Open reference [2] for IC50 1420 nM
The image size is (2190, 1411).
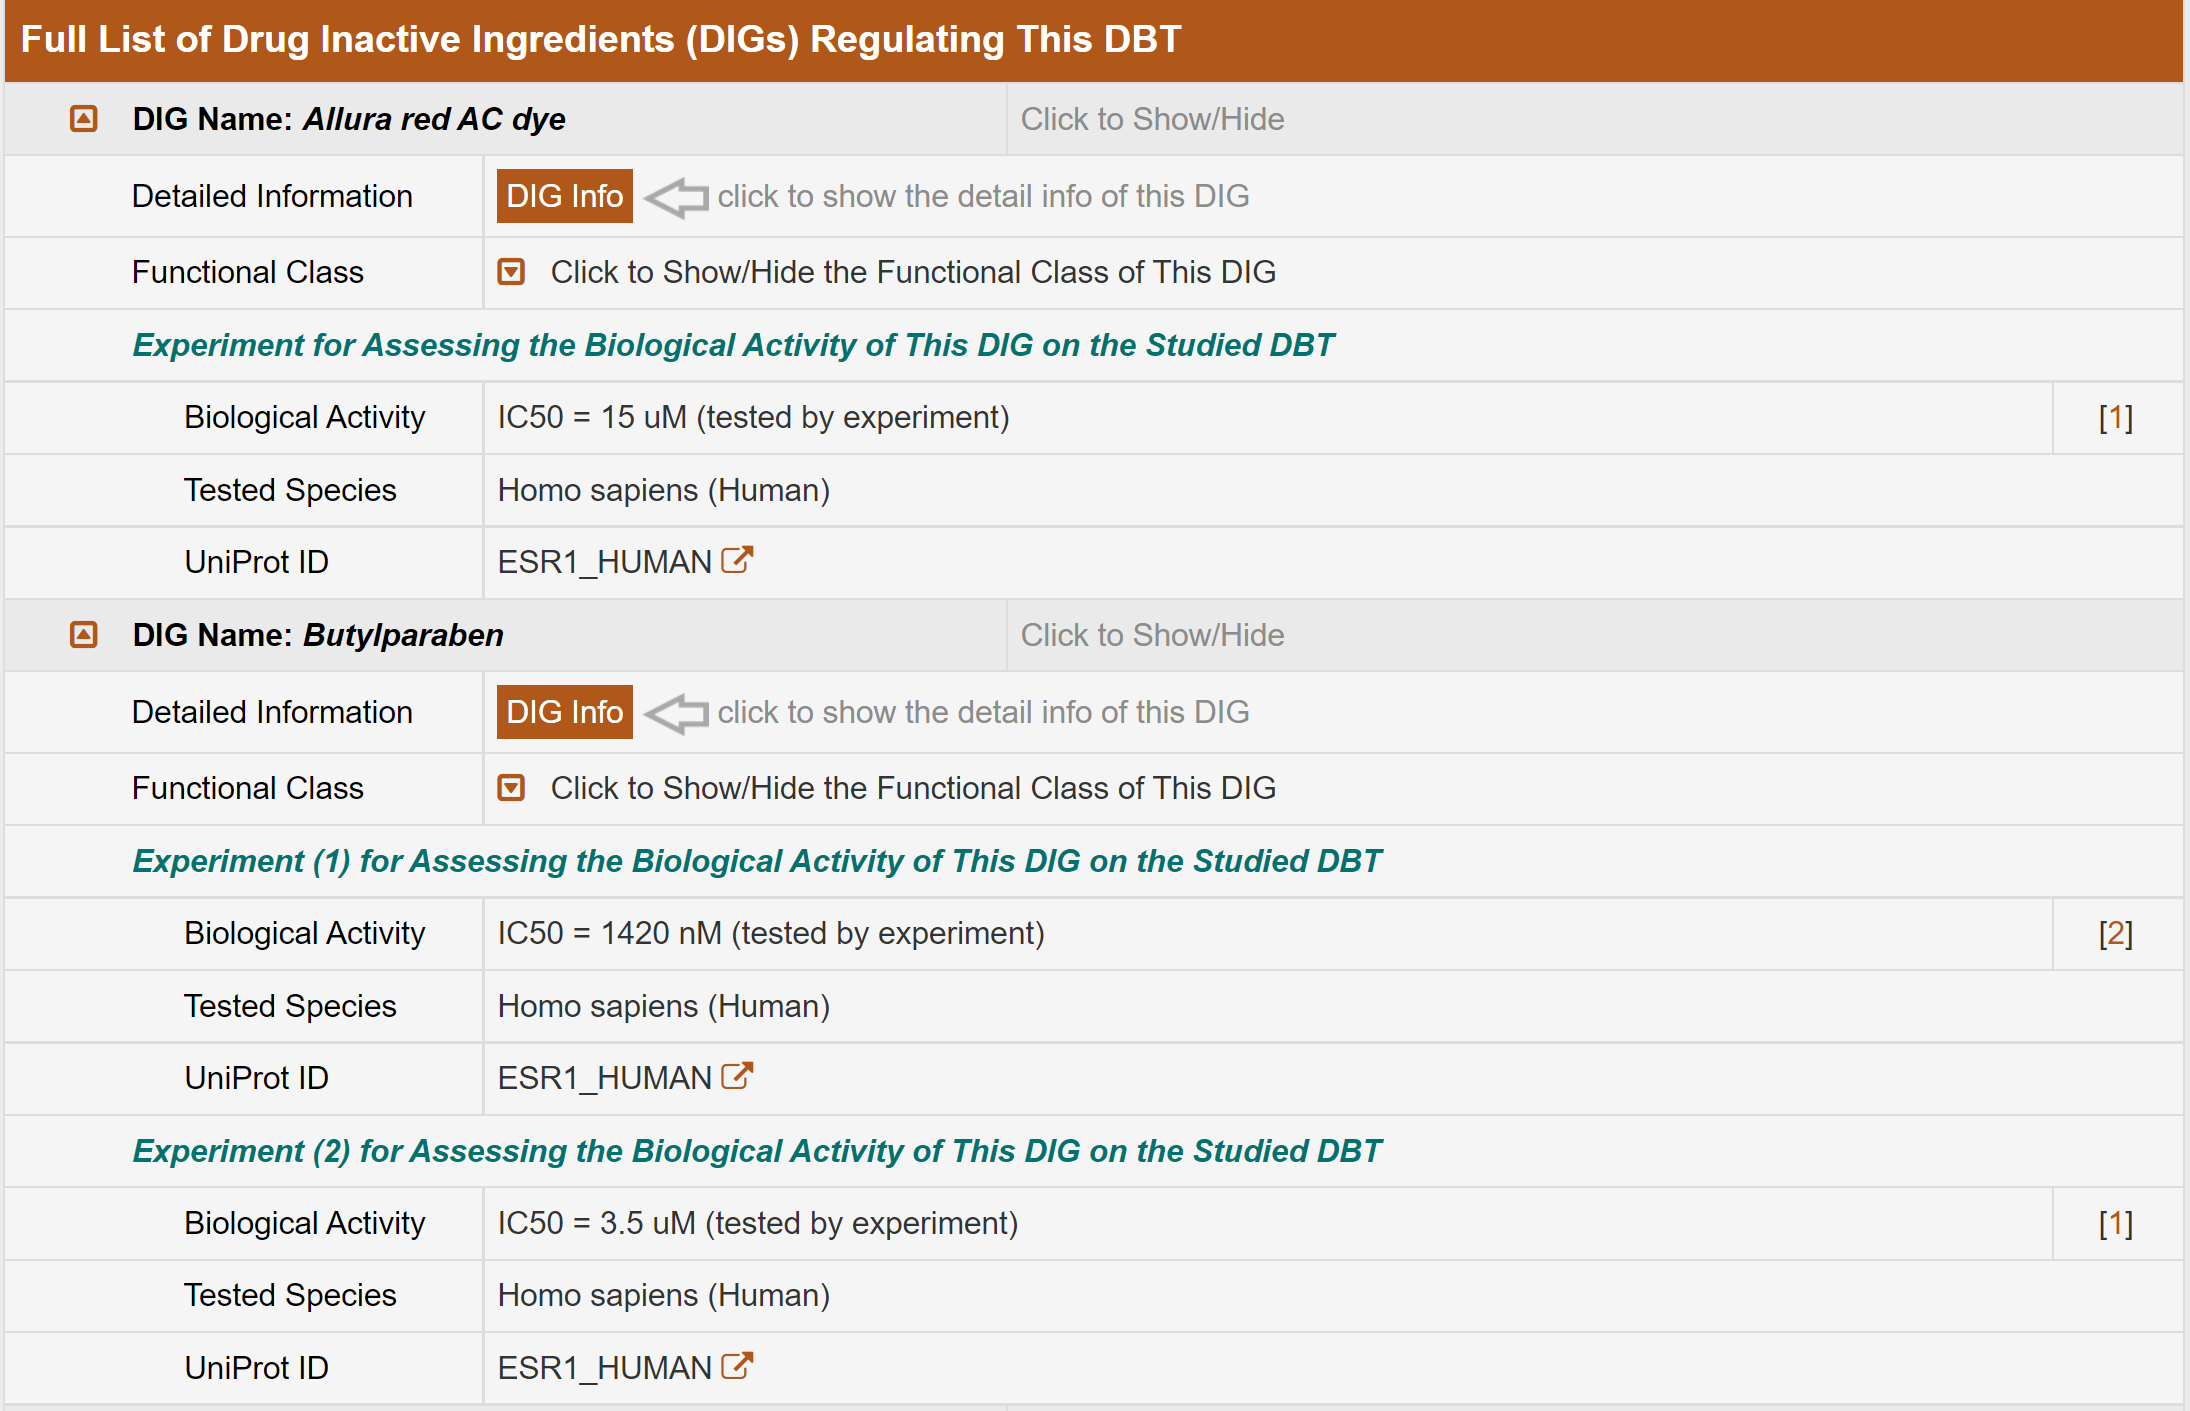2115,934
